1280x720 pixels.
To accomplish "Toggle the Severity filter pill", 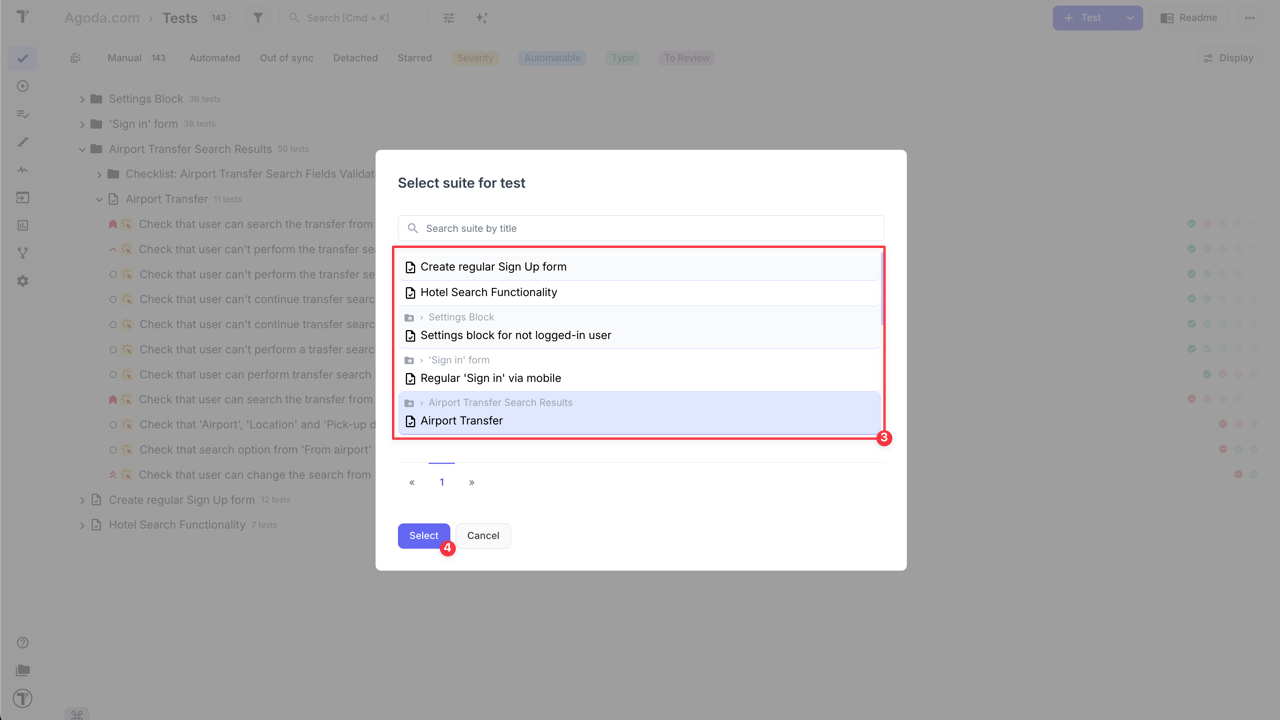I will [x=475, y=58].
